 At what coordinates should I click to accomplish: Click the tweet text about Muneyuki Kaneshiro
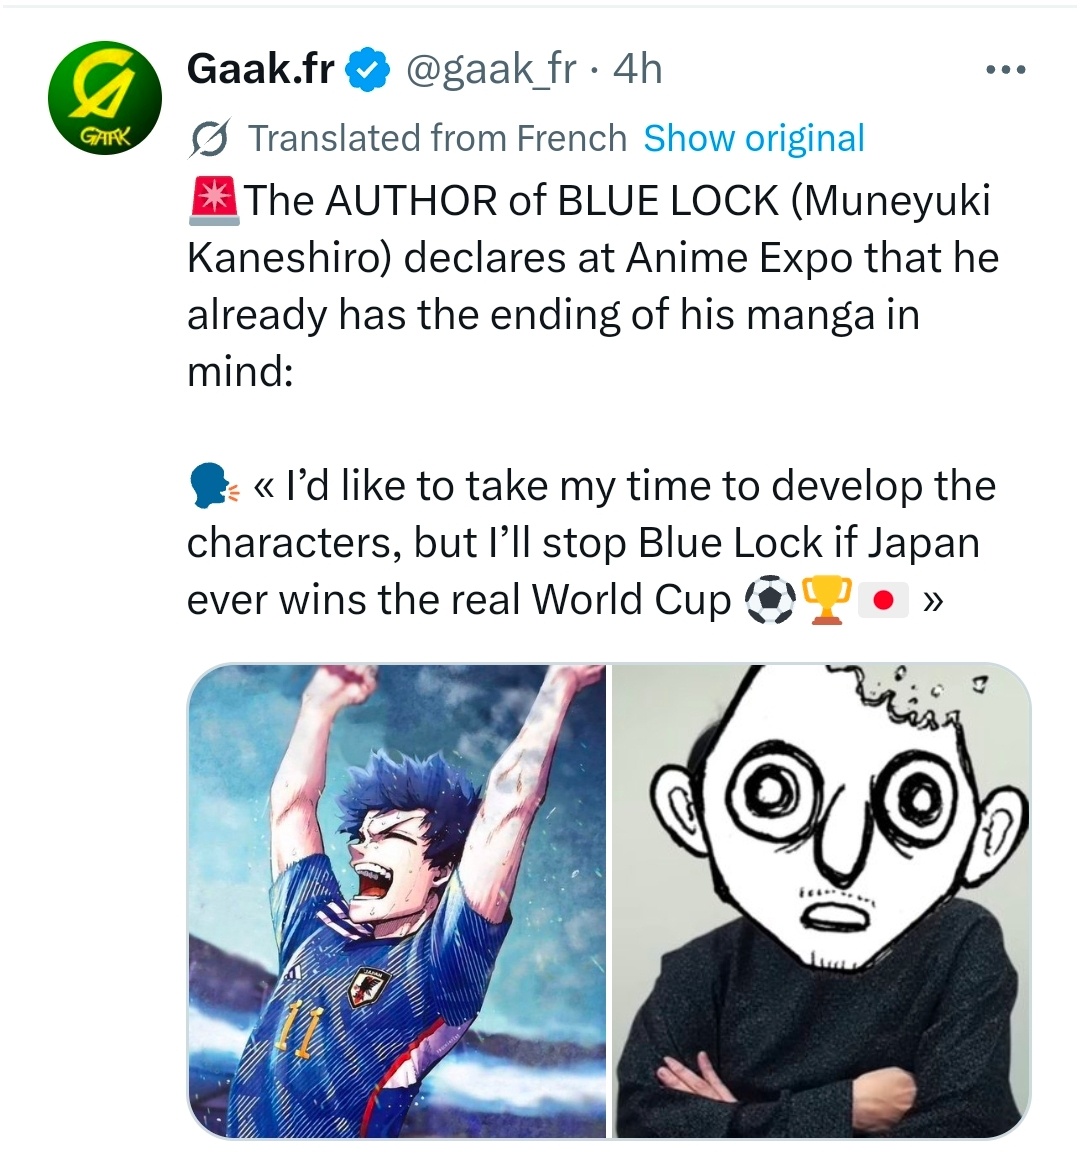592,285
